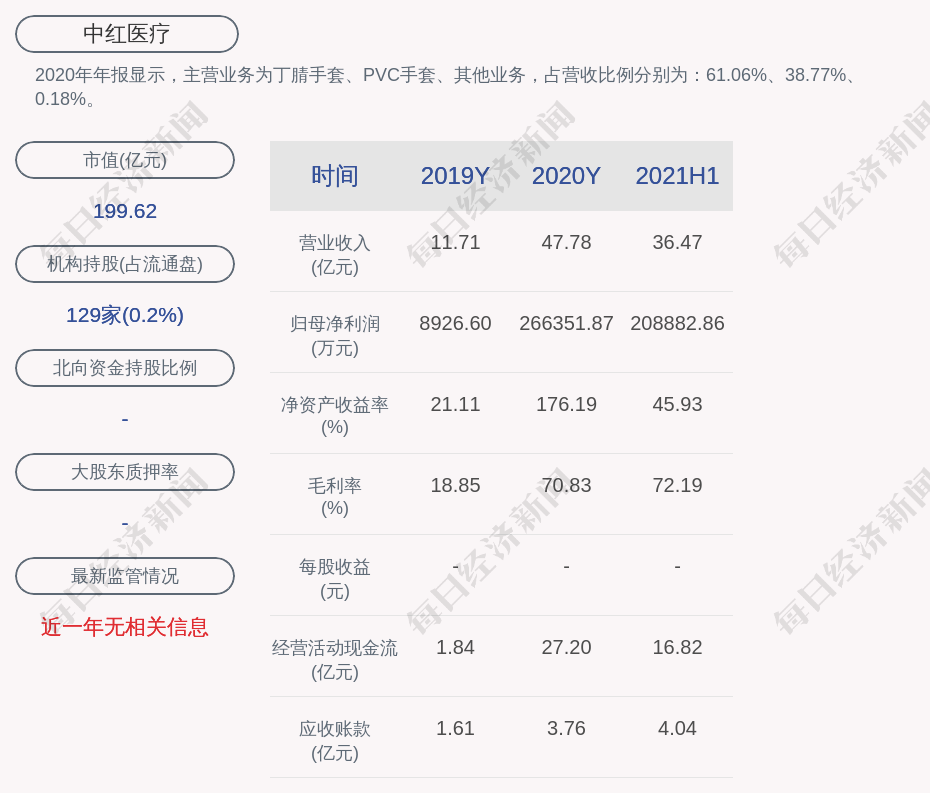
Task: Click the net profit cell 8926.60
Action: (456, 323)
